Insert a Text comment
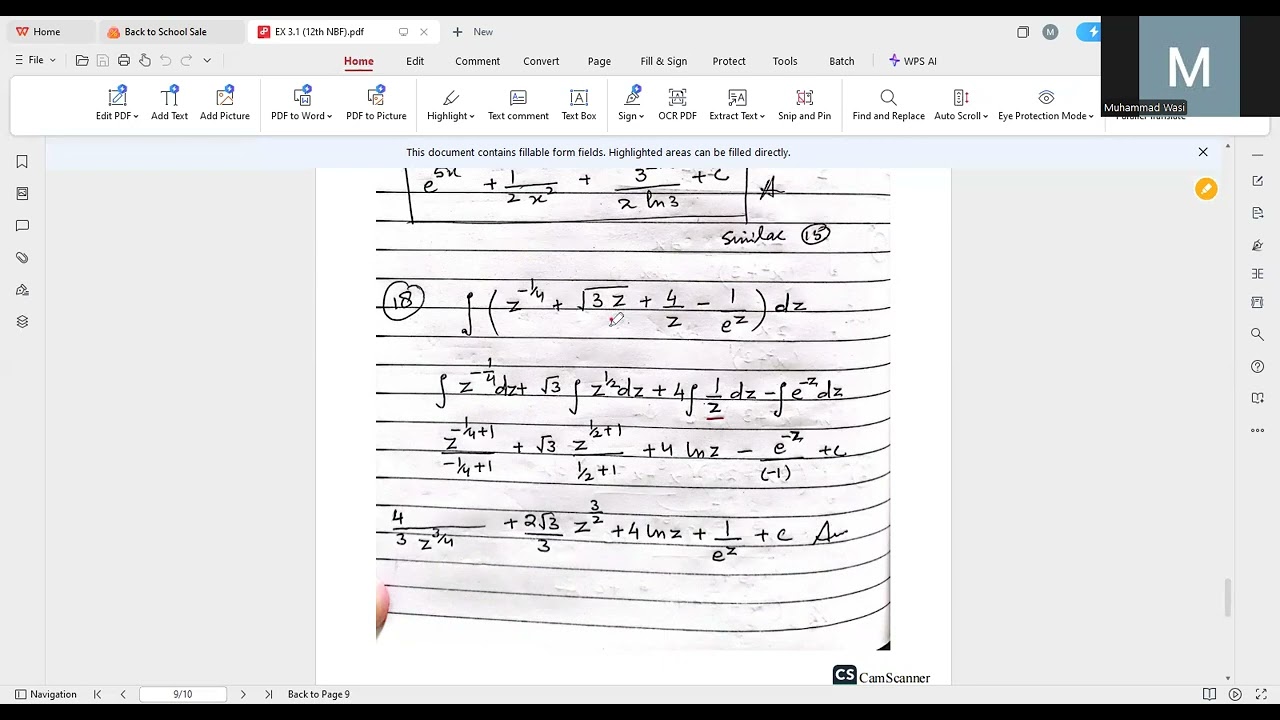Image resolution: width=1280 pixels, height=720 pixels. pyautogui.click(x=518, y=104)
